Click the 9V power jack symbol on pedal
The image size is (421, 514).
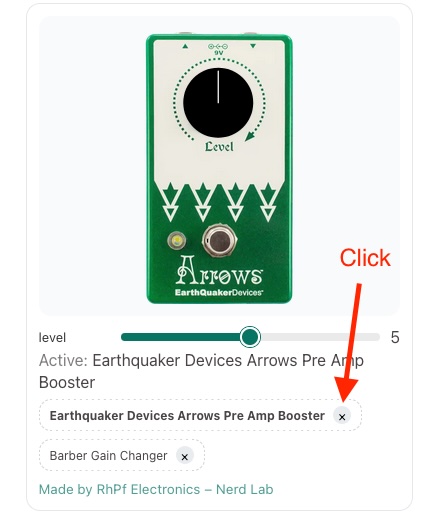click(x=218, y=49)
